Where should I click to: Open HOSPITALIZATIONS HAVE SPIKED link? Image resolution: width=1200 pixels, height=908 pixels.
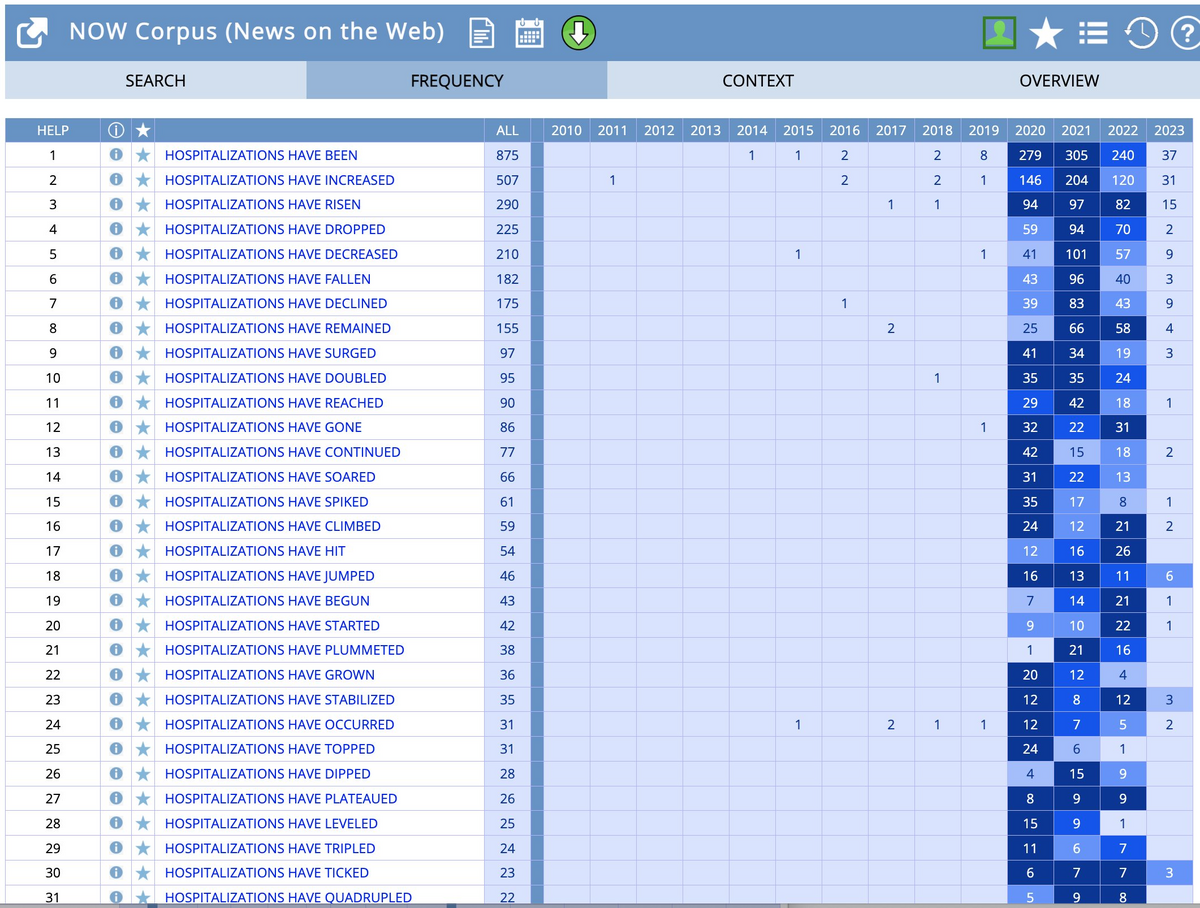click(267, 502)
